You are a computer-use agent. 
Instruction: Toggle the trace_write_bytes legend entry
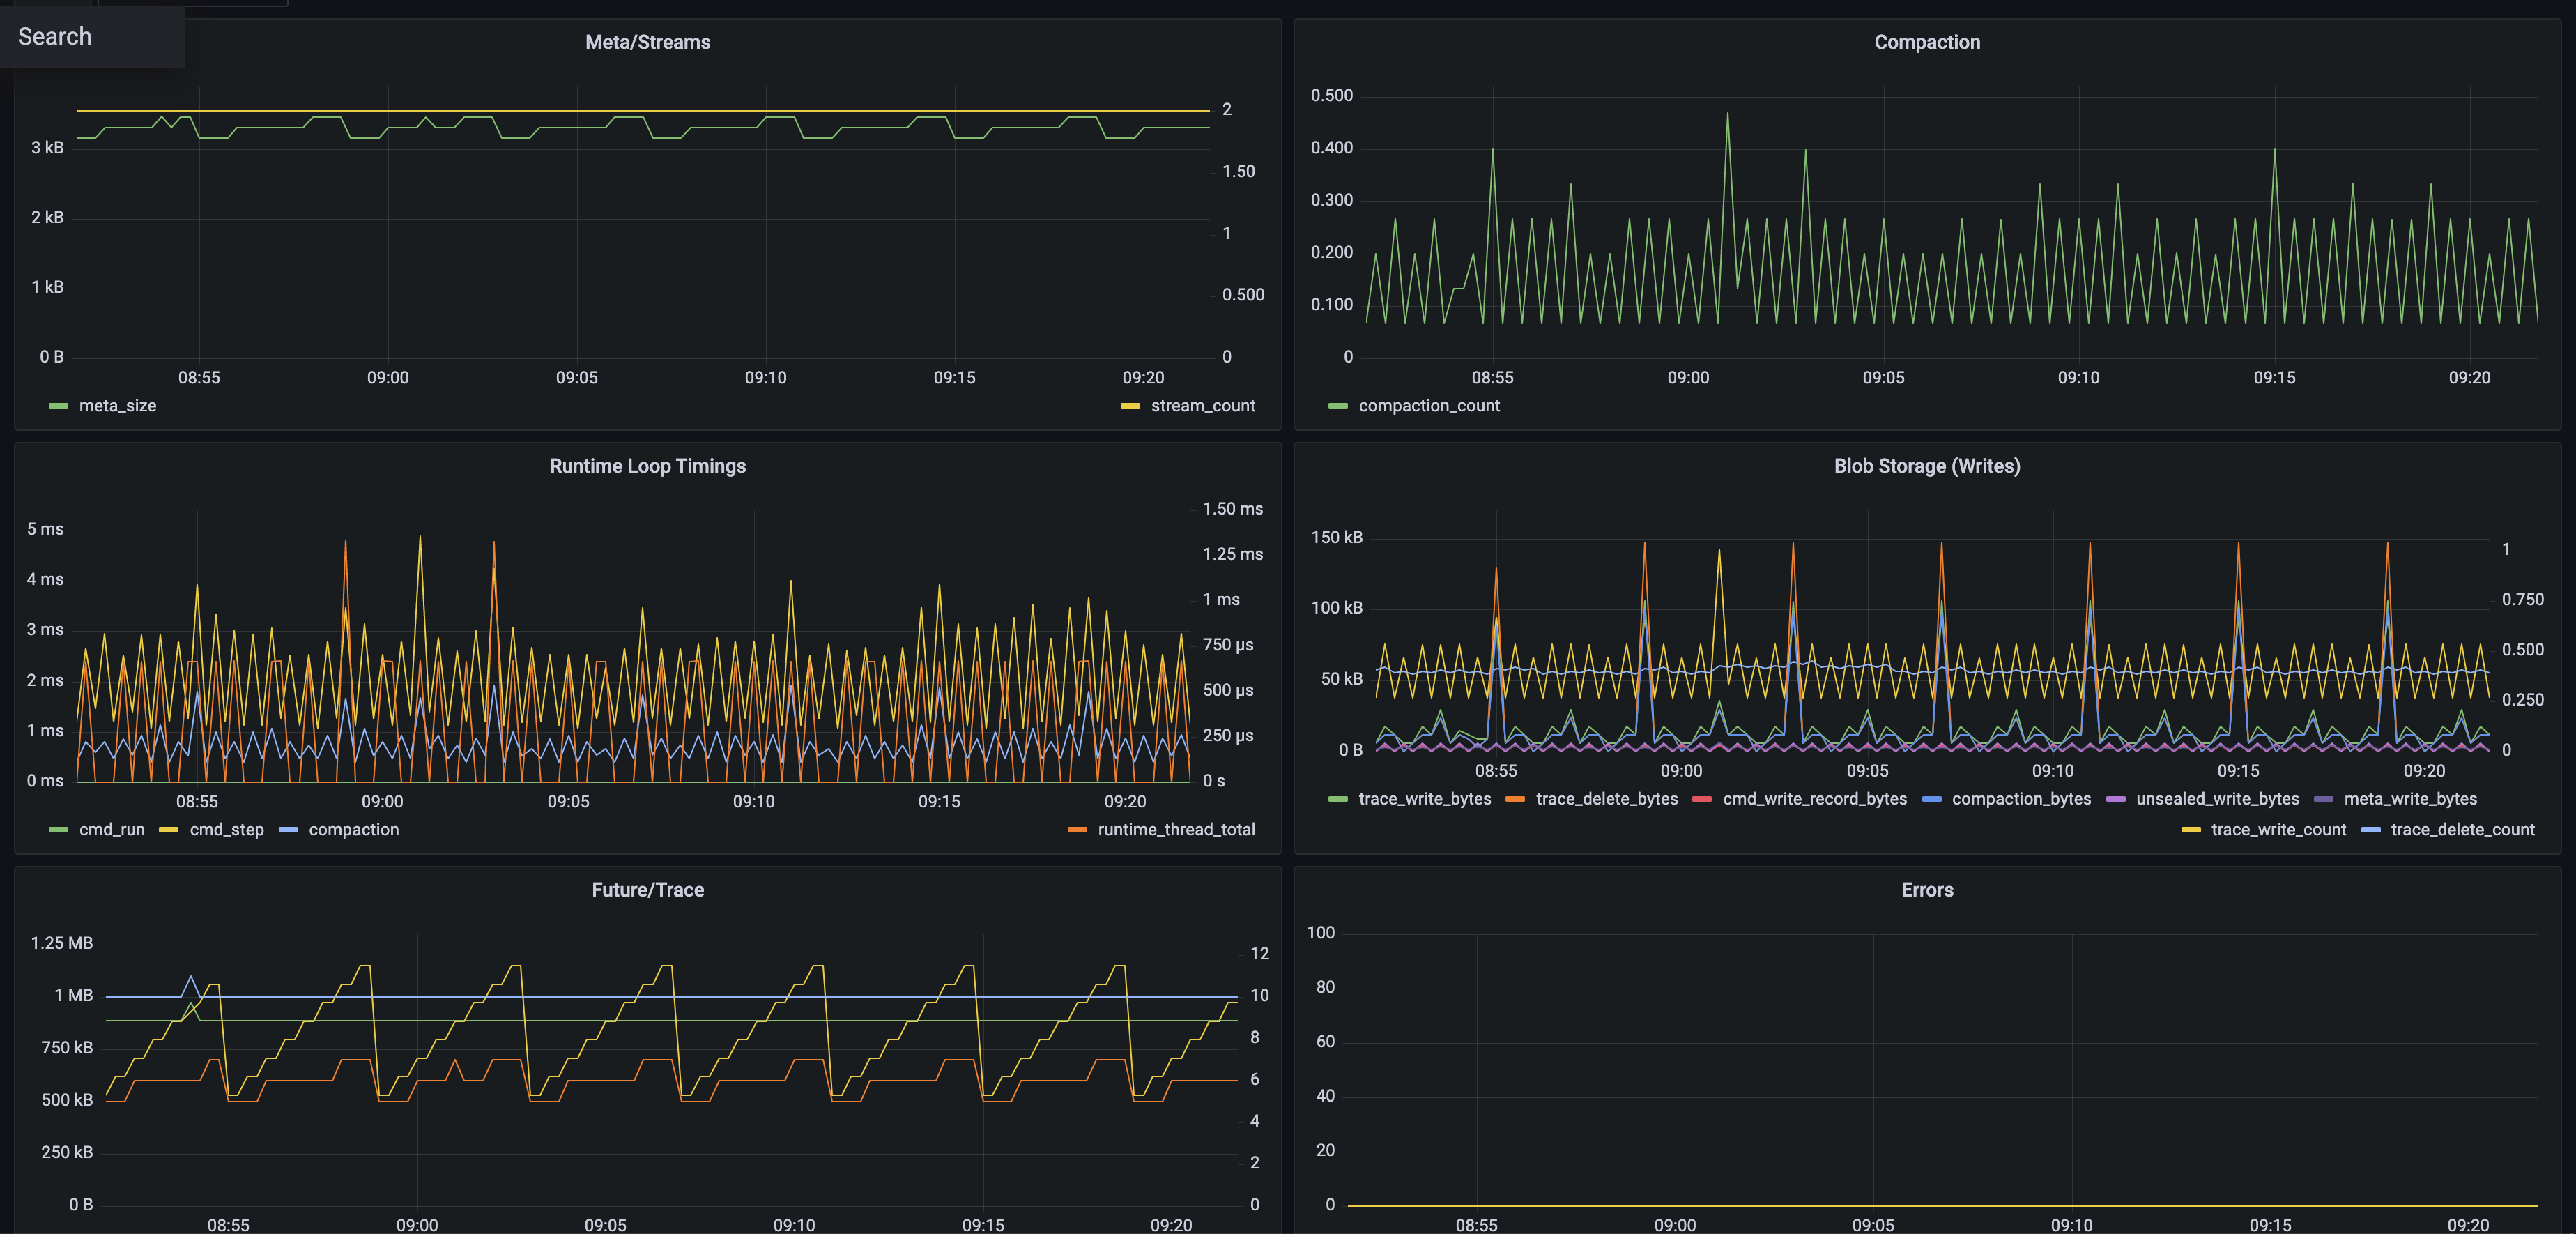(1424, 799)
